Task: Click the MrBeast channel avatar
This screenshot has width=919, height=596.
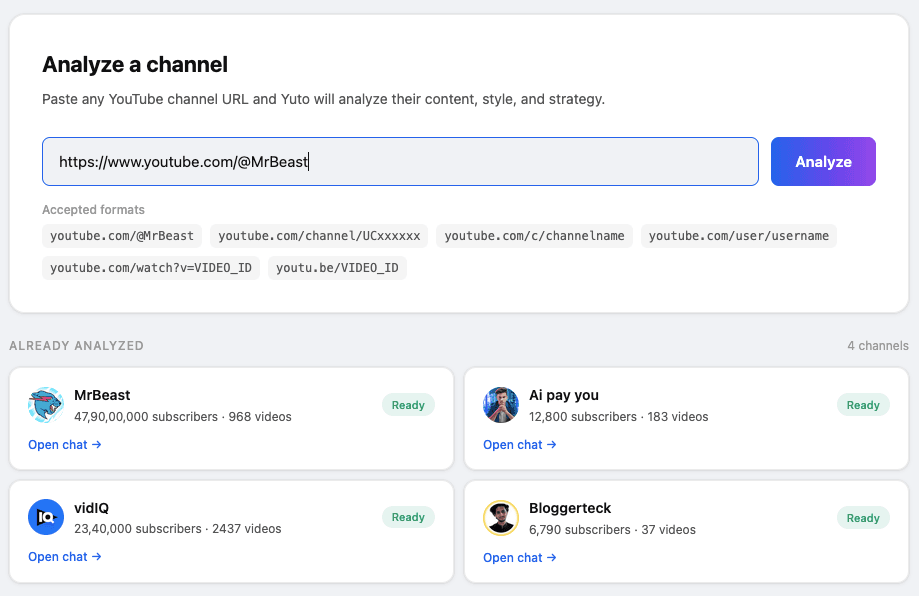Action: [x=46, y=405]
